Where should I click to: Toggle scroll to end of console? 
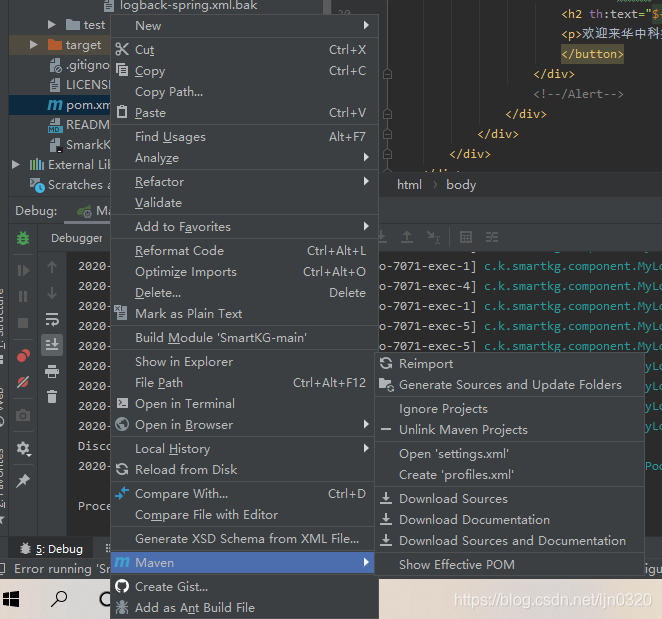click(x=52, y=345)
